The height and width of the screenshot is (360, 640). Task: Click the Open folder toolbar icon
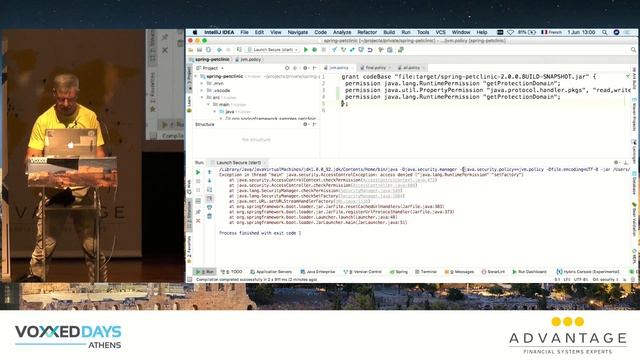click(190, 50)
